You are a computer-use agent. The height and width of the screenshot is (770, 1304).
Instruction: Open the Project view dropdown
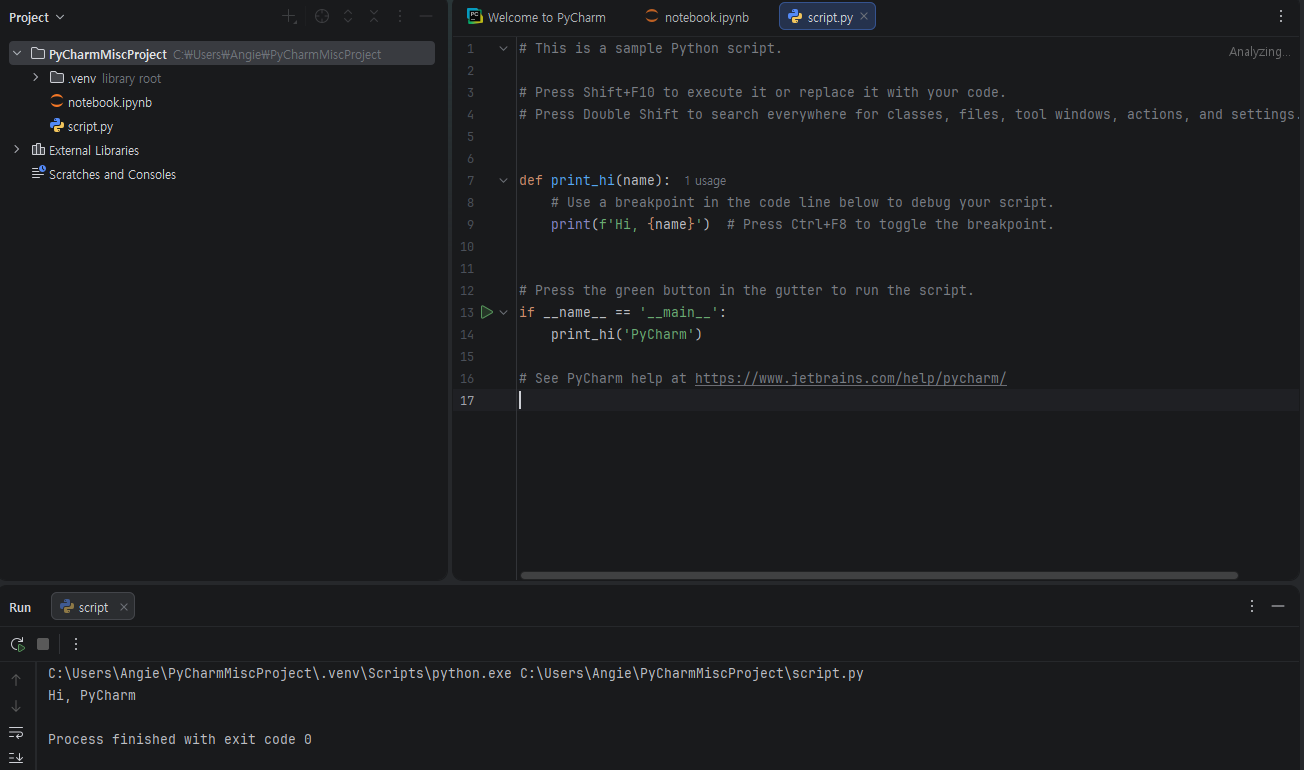point(36,17)
